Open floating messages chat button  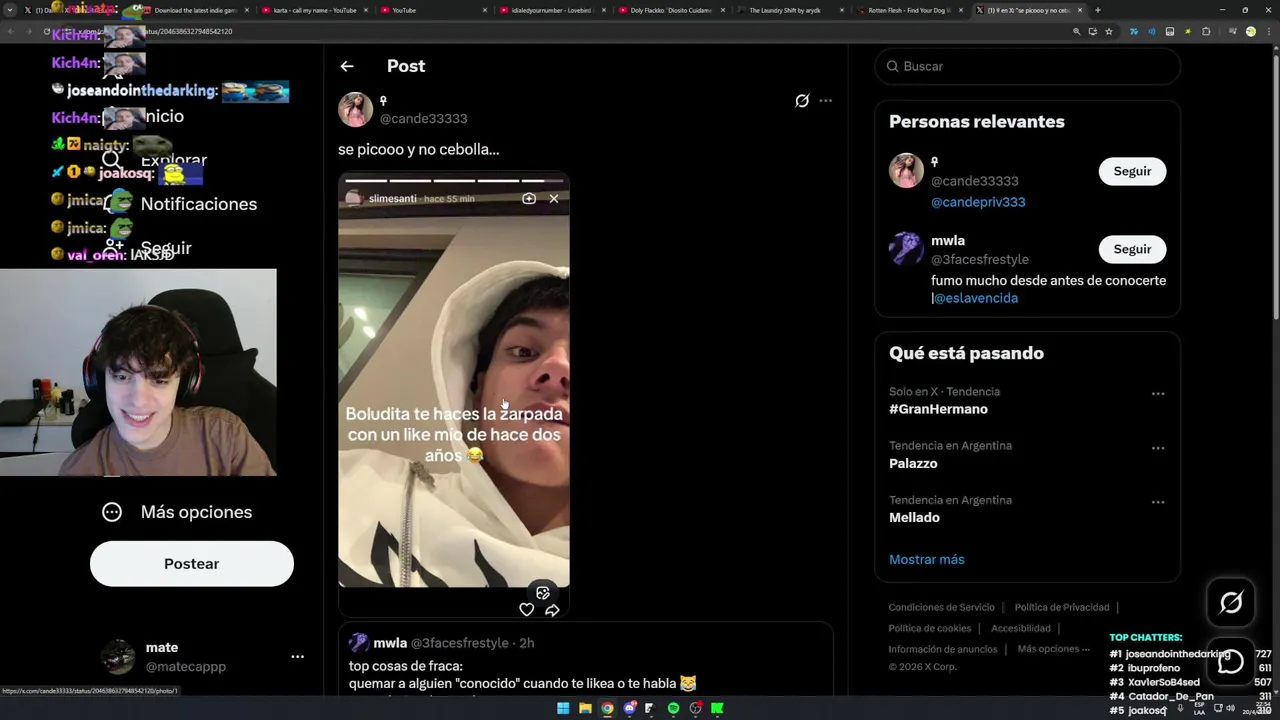click(1231, 661)
